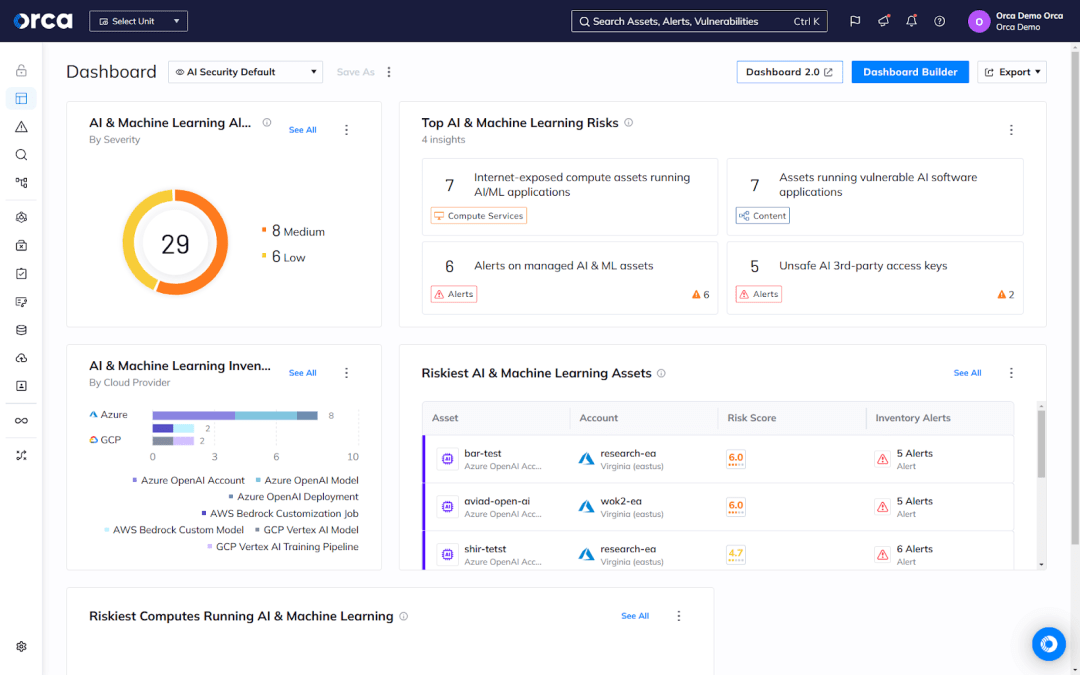Open the hexagon atom sidebar icon
The height and width of the screenshot is (675, 1080).
click(21, 218)
